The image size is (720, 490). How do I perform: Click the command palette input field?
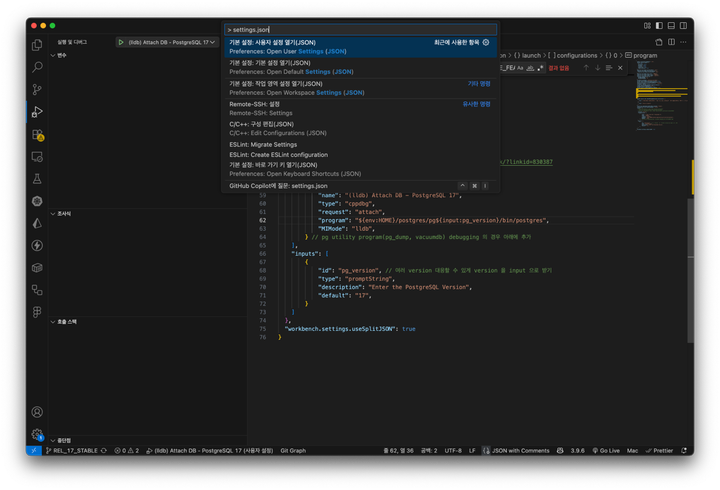tap(360, 29)
